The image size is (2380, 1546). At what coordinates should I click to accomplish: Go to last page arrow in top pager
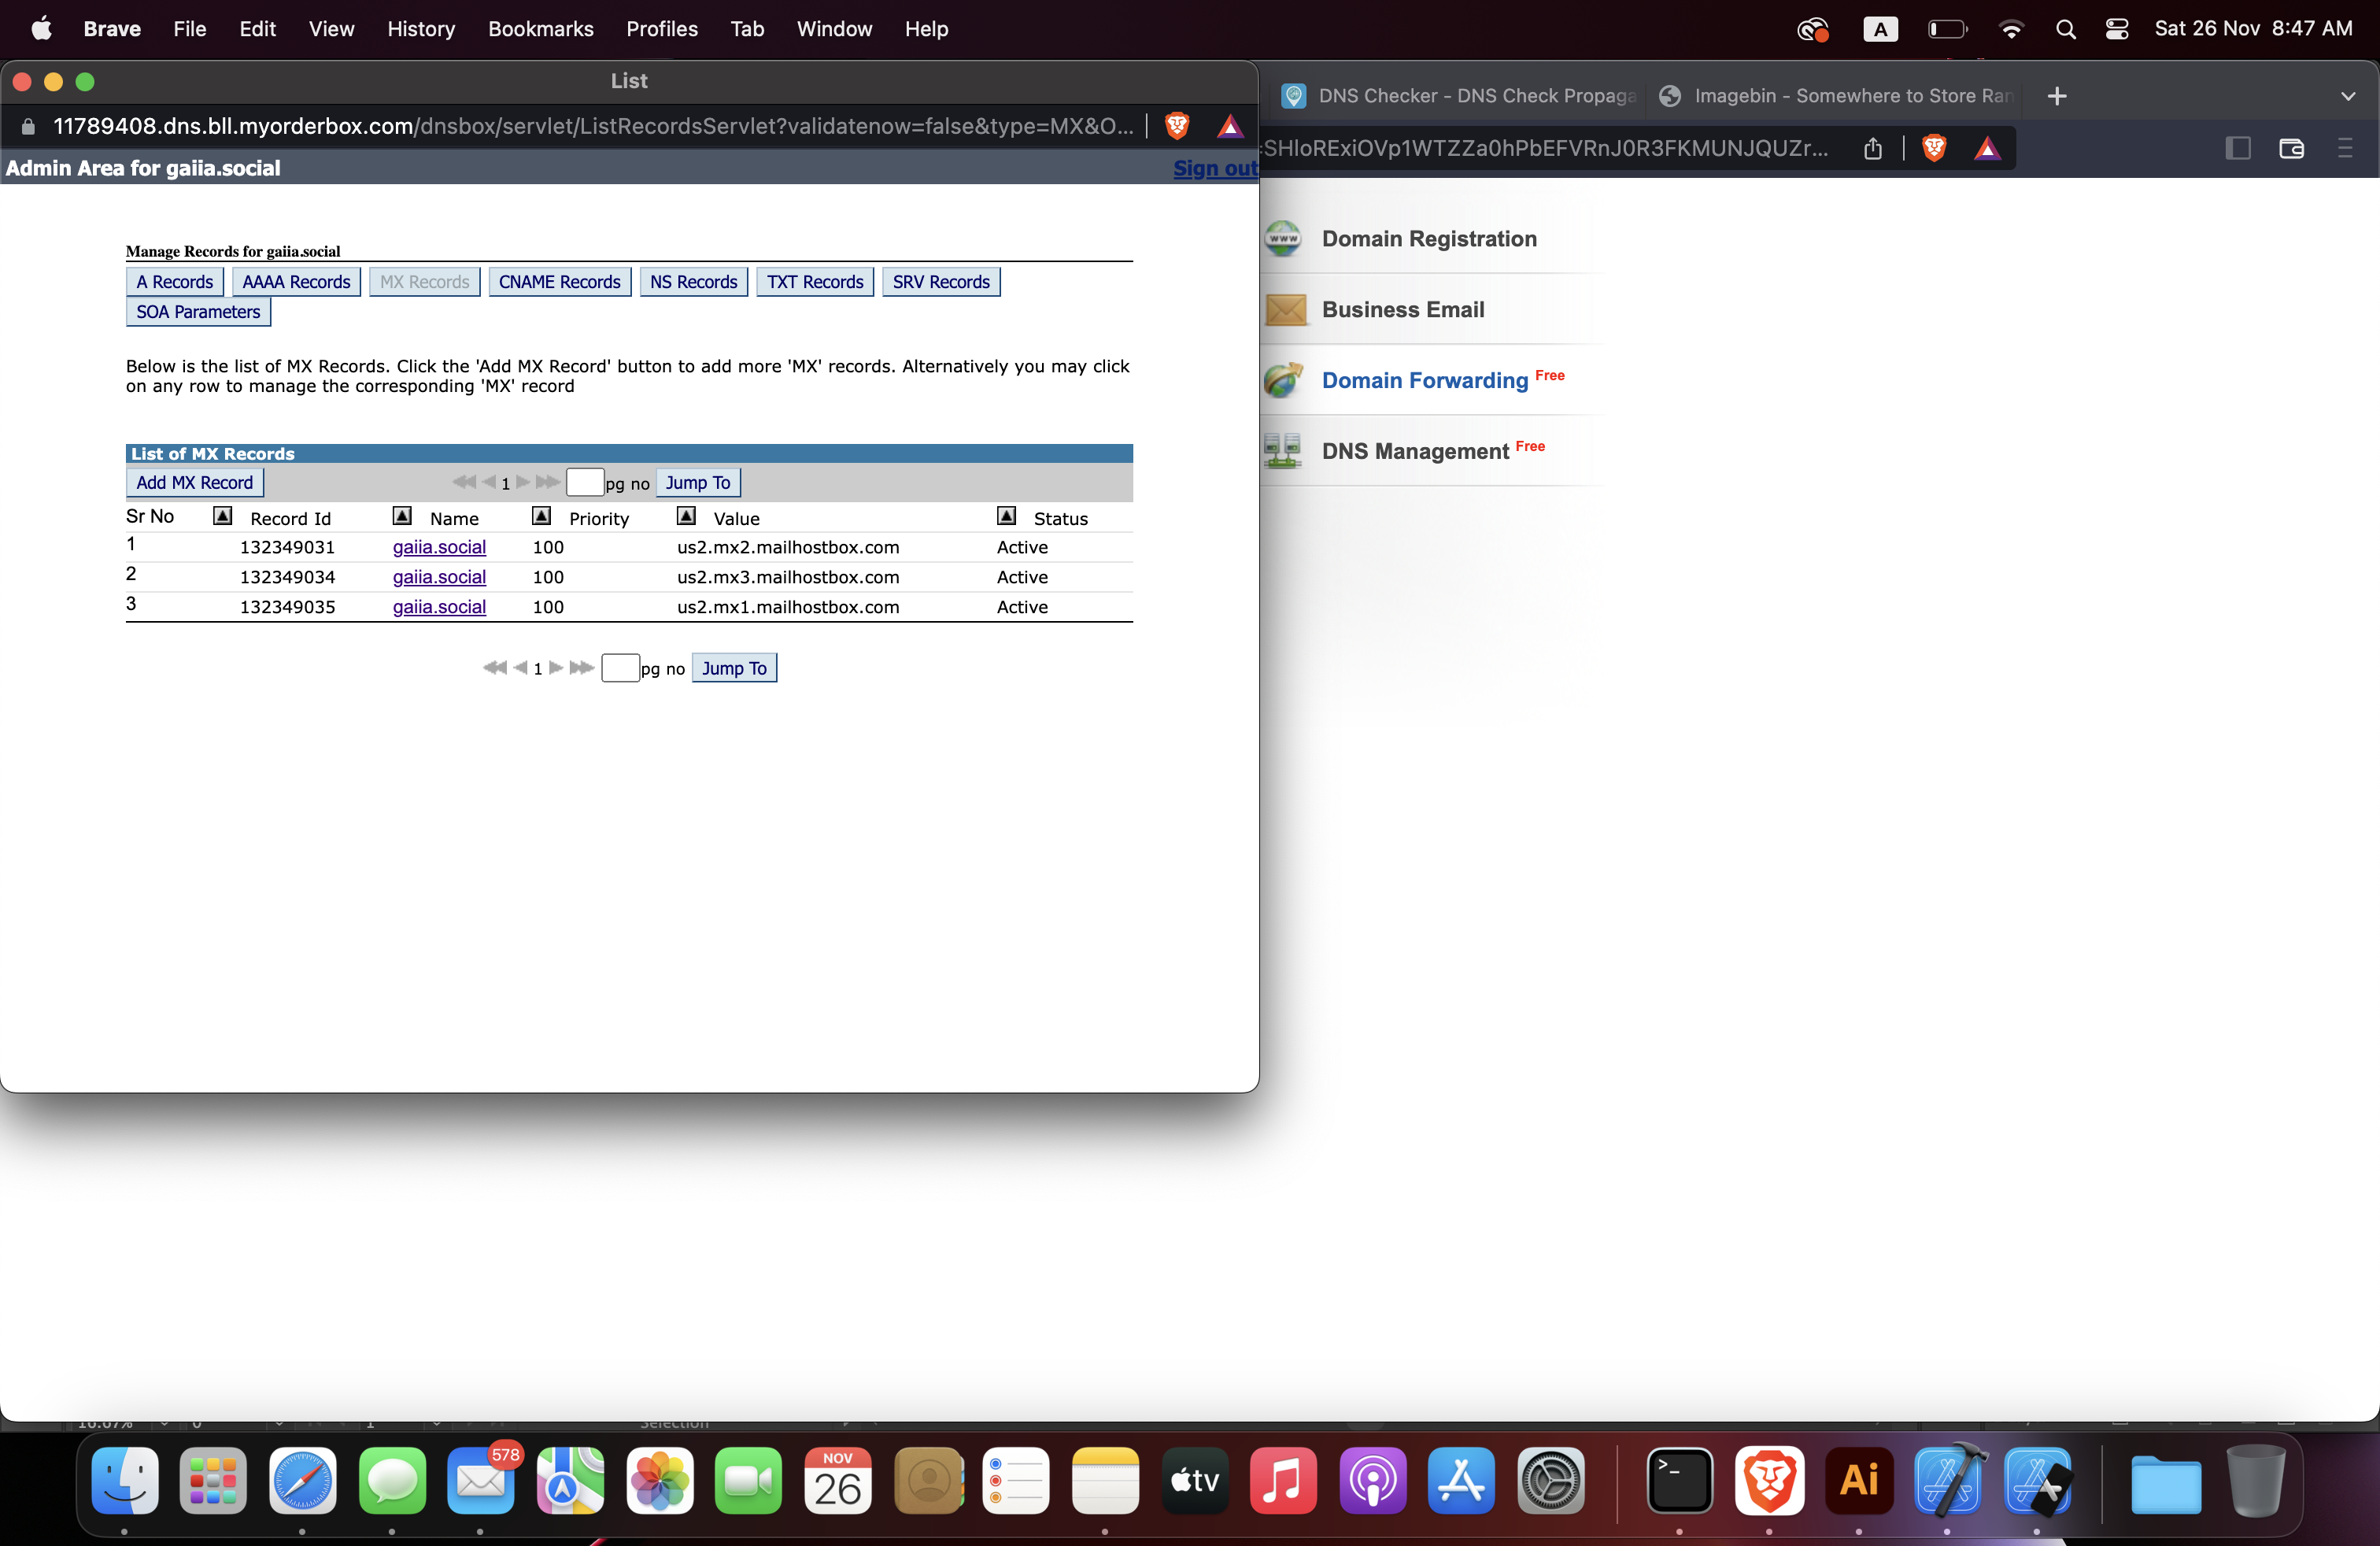coord(547,482)
